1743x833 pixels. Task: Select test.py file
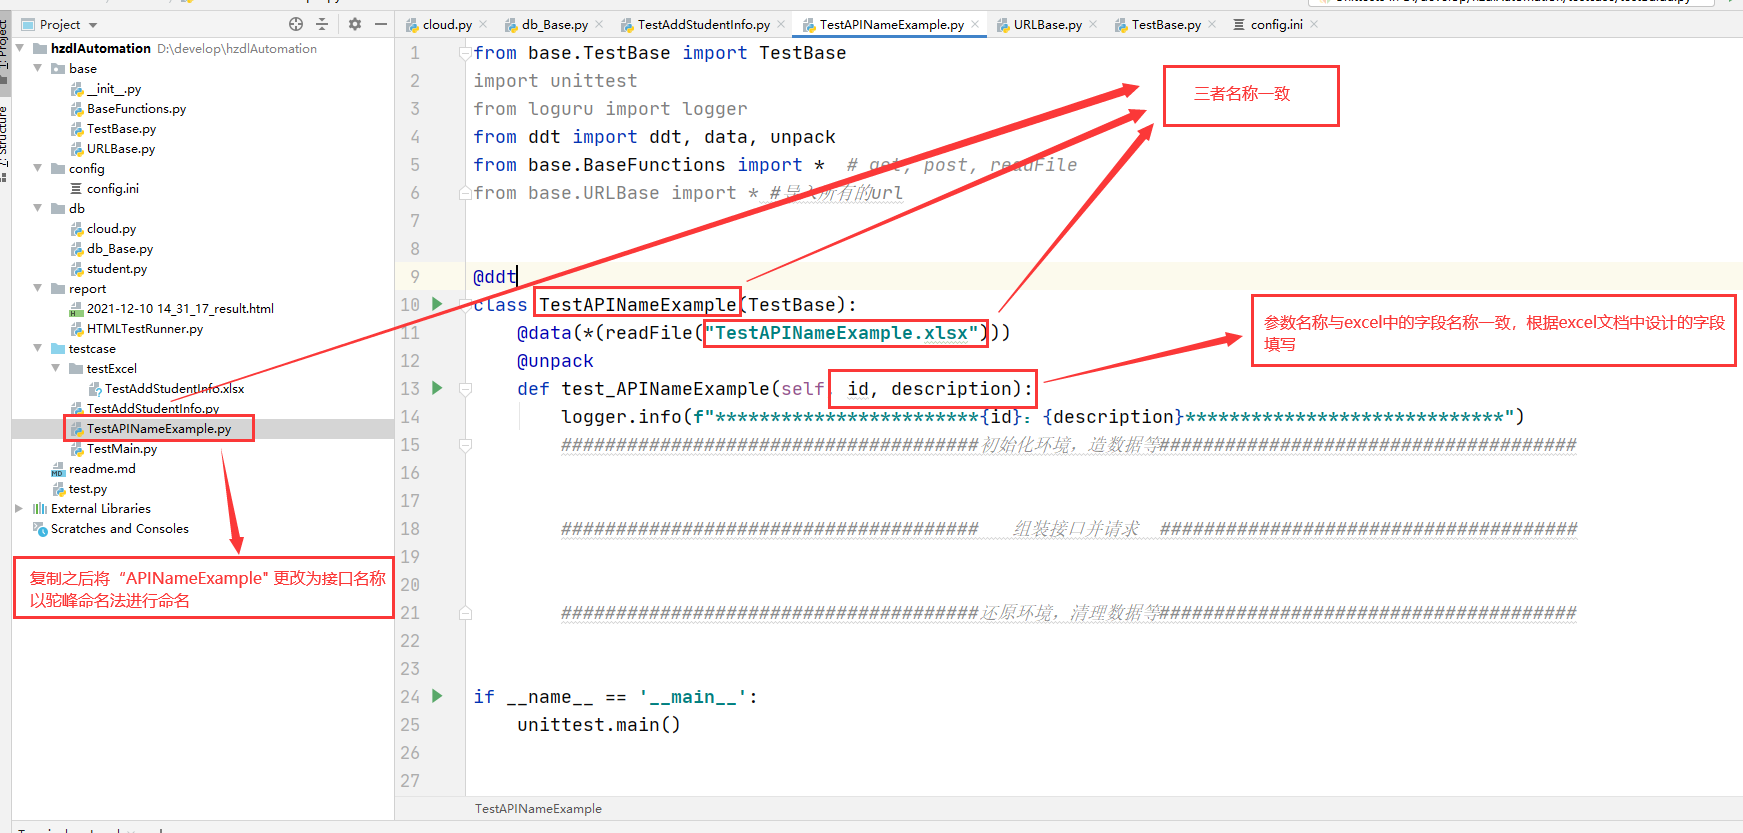pos(88,489)
